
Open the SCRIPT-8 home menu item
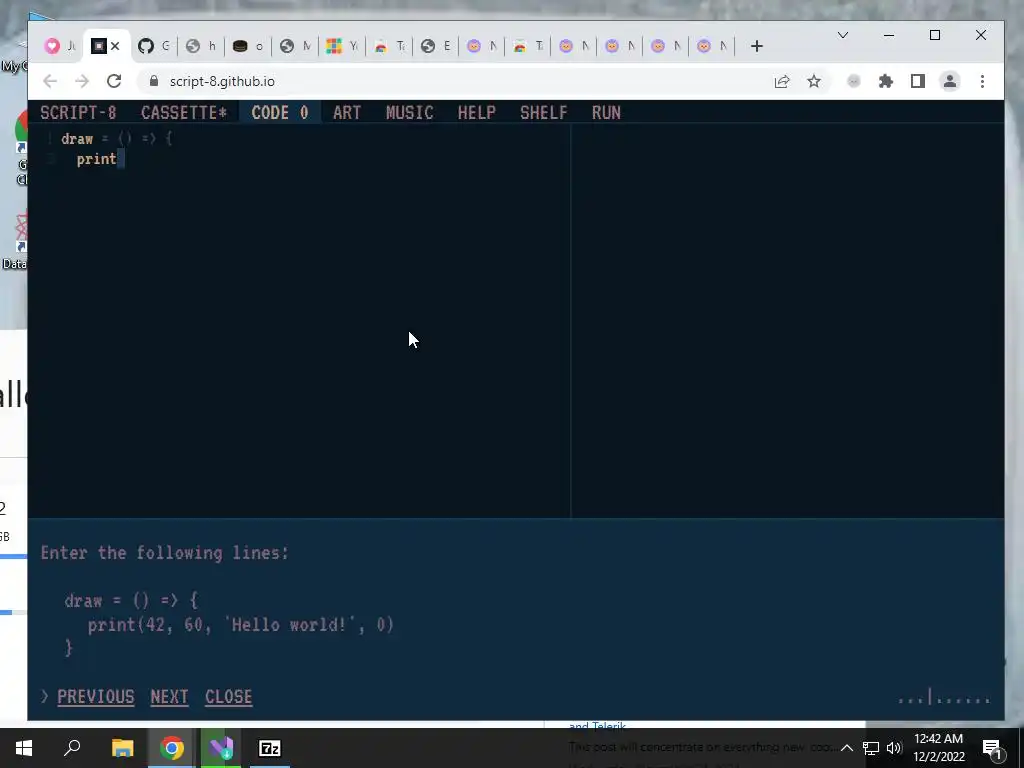click(x=78, y=112)
